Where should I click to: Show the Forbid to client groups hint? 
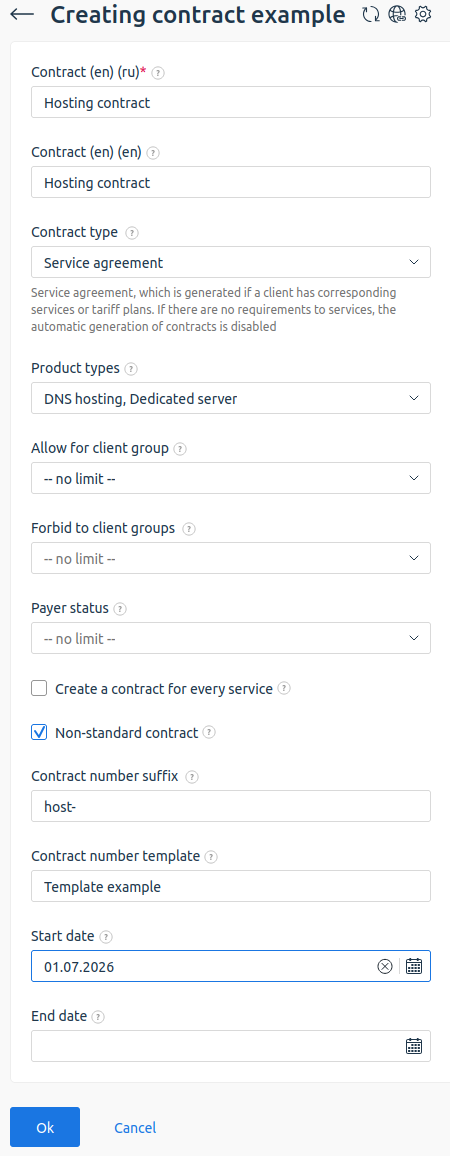(189, 529)
